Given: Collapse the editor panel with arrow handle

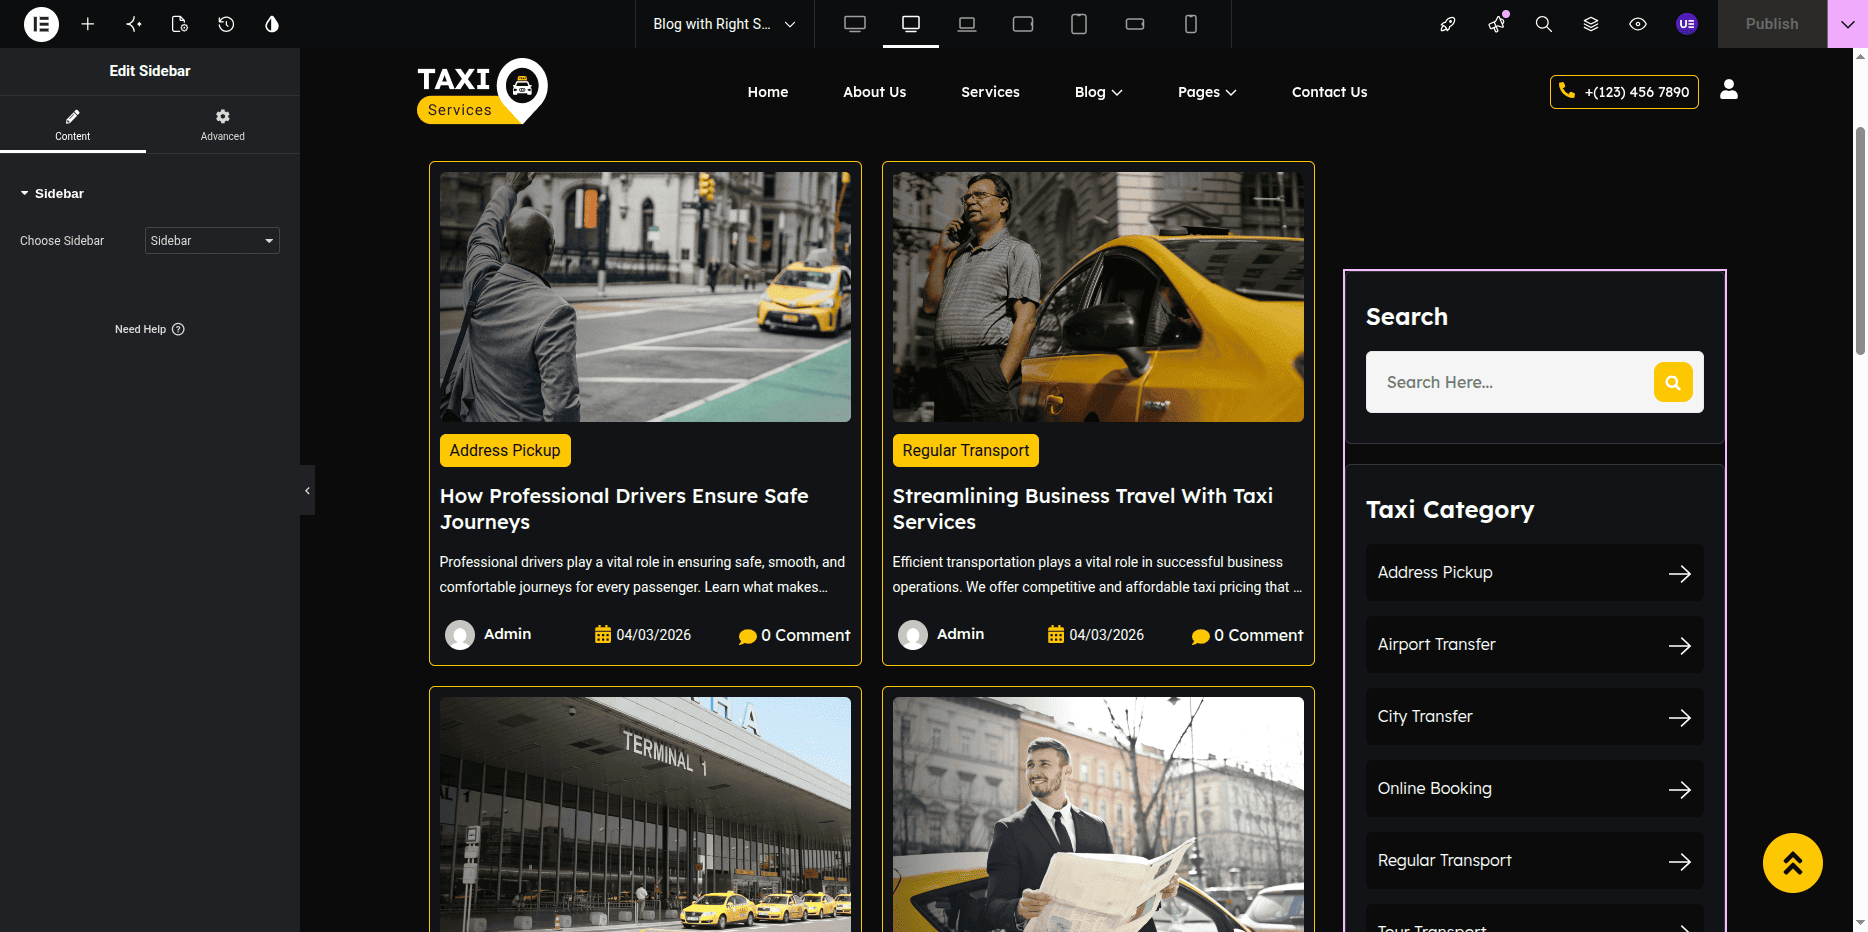Looking at the screenshot, I should click(307, 490).
